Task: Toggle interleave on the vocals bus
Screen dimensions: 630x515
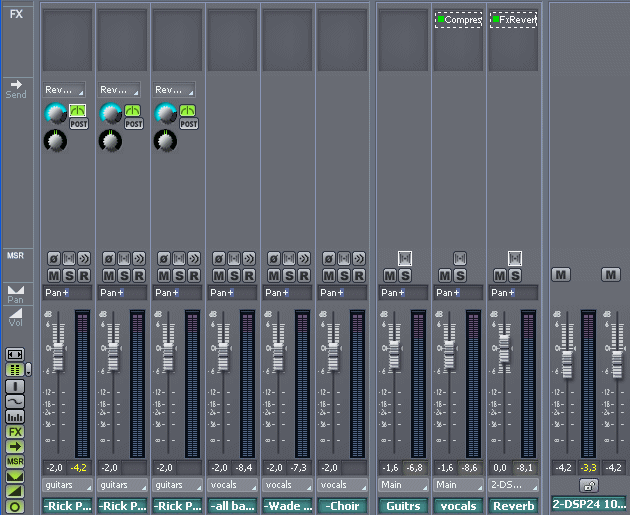Action: (460, 258)
